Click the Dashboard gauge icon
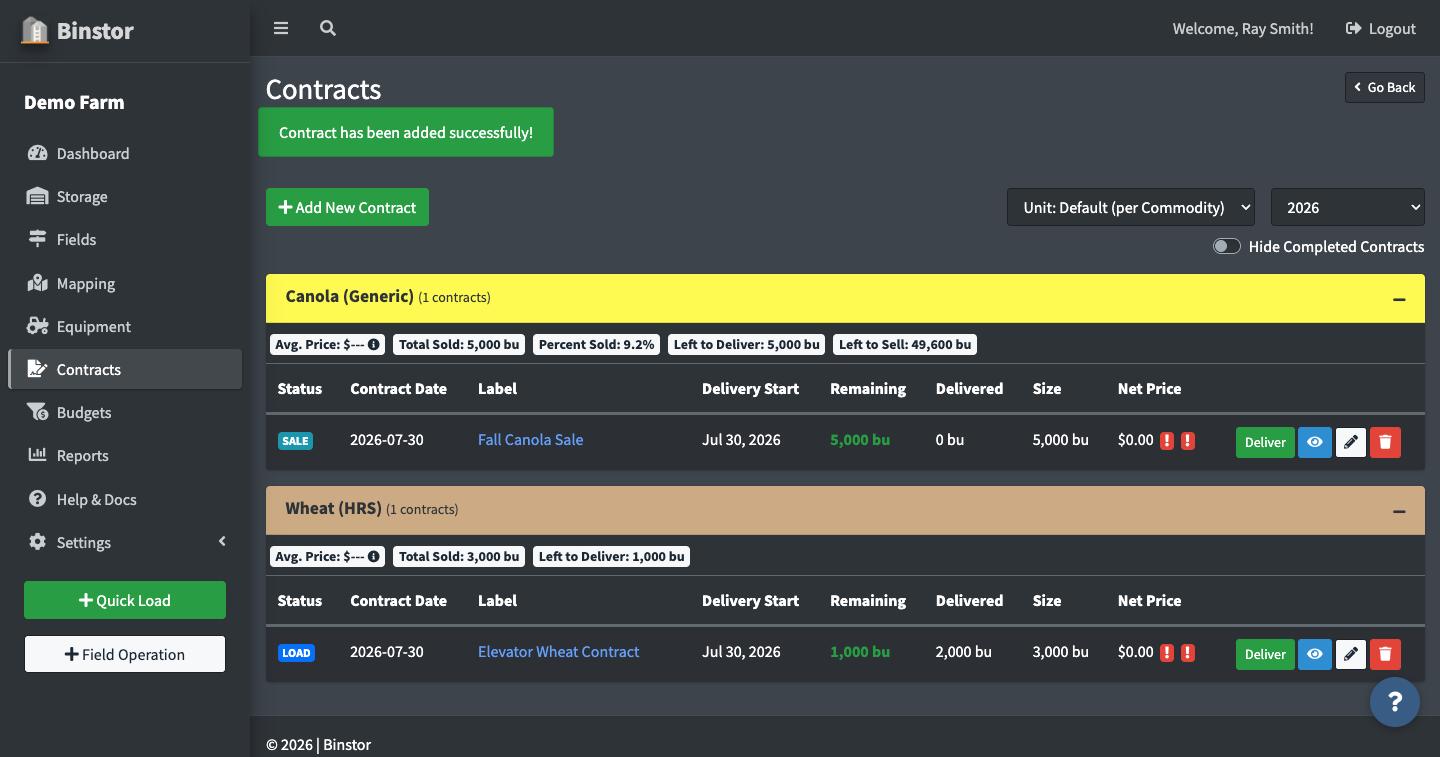The image size is (1440, 757). pos(37,153)
